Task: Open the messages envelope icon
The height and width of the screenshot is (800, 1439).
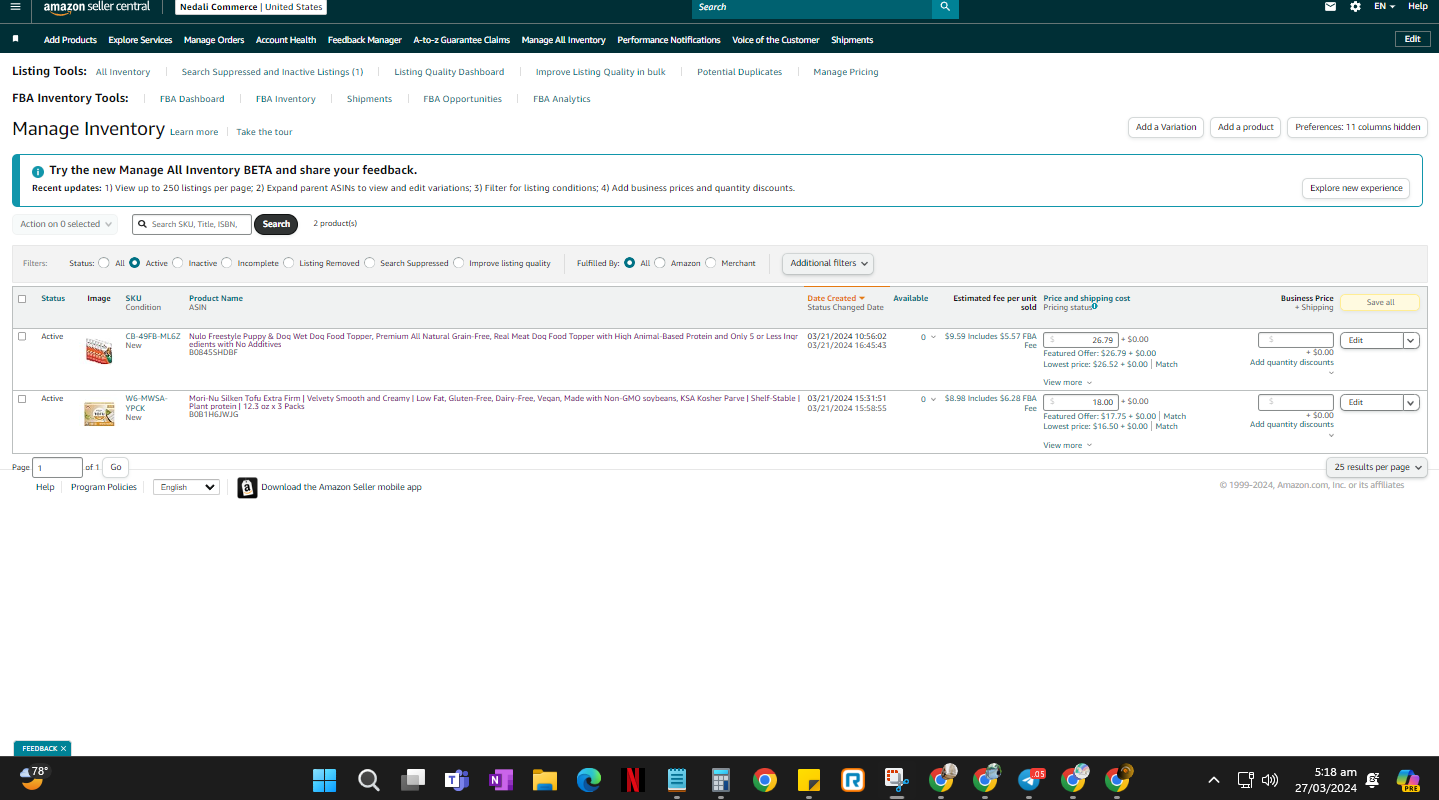Action: pyautogui.click(x=1330, y=7)
